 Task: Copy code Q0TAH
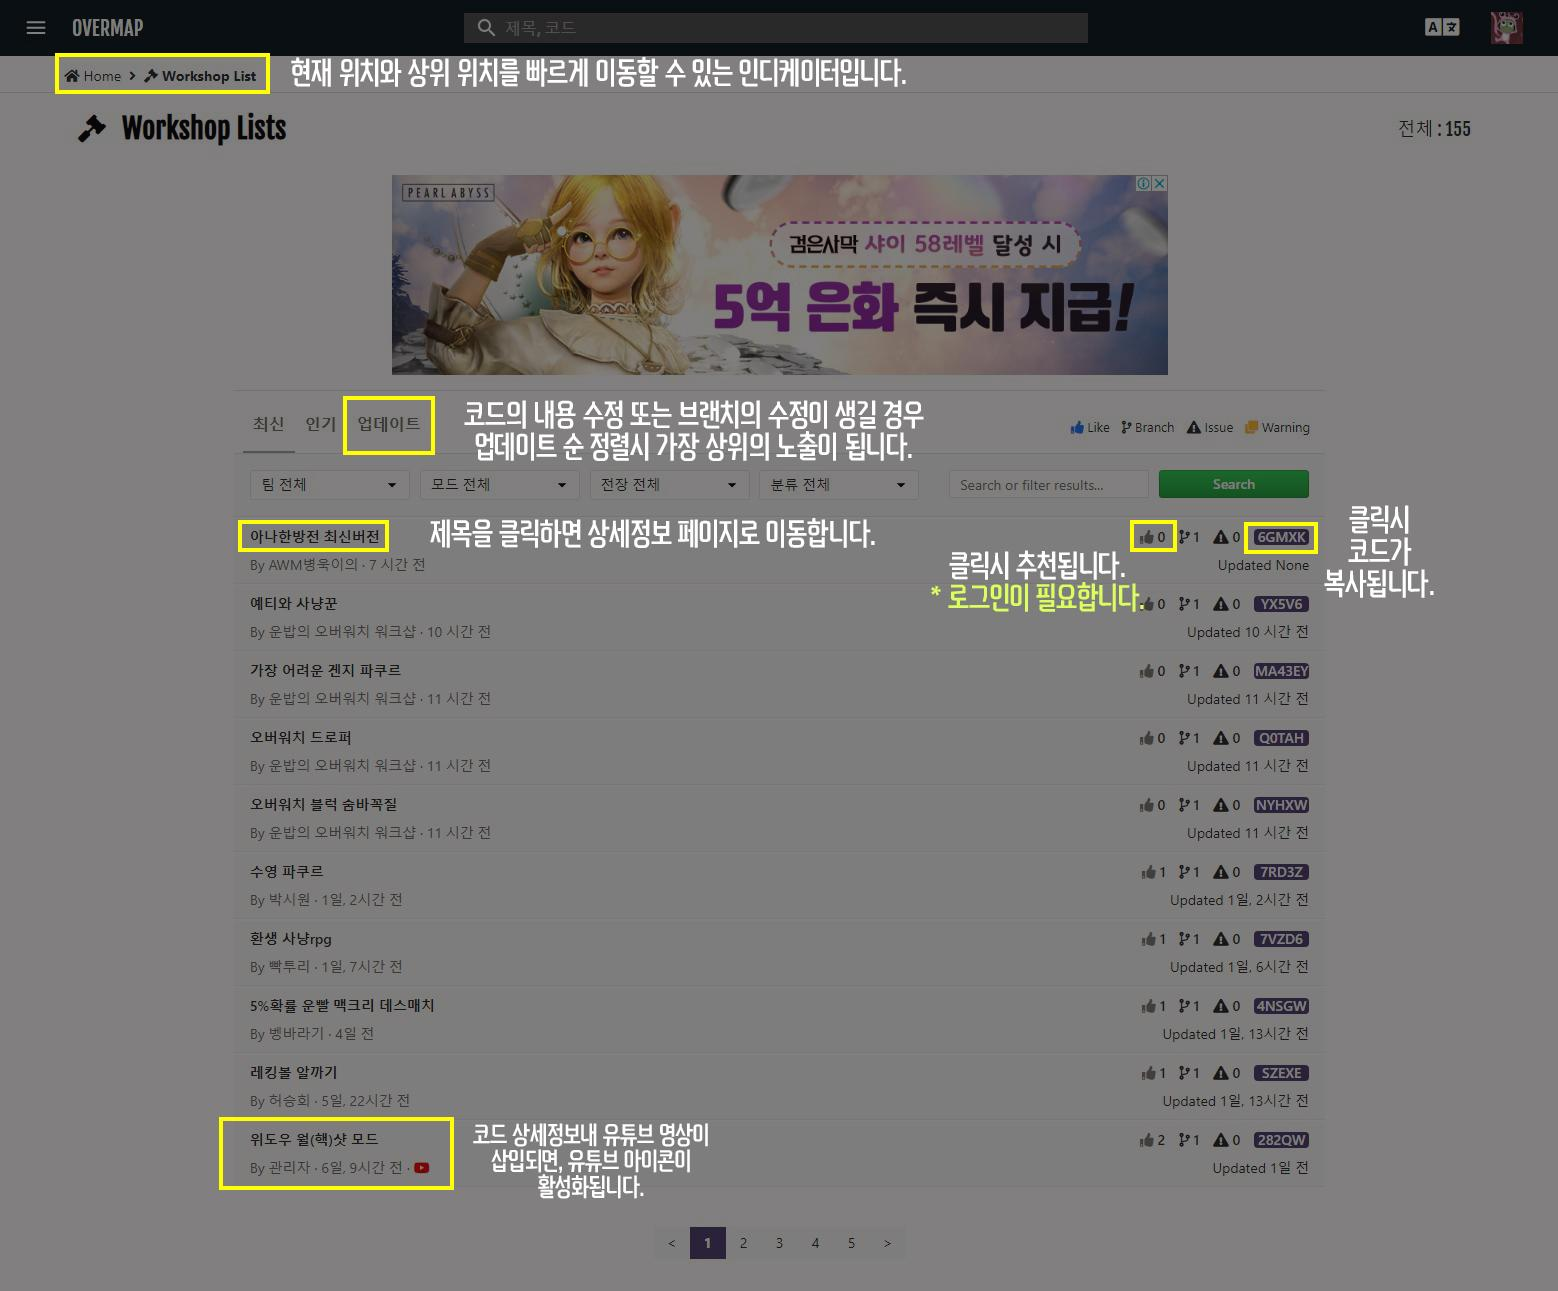(x=1281, y=738)
